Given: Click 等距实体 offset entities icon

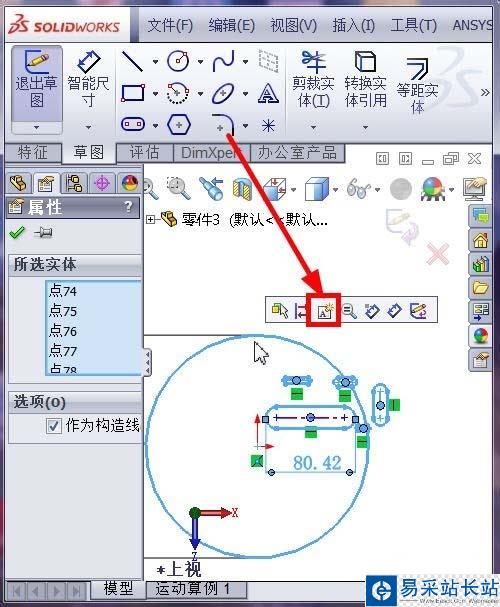Looking at the screenshot, I should [x=417, y=68].
